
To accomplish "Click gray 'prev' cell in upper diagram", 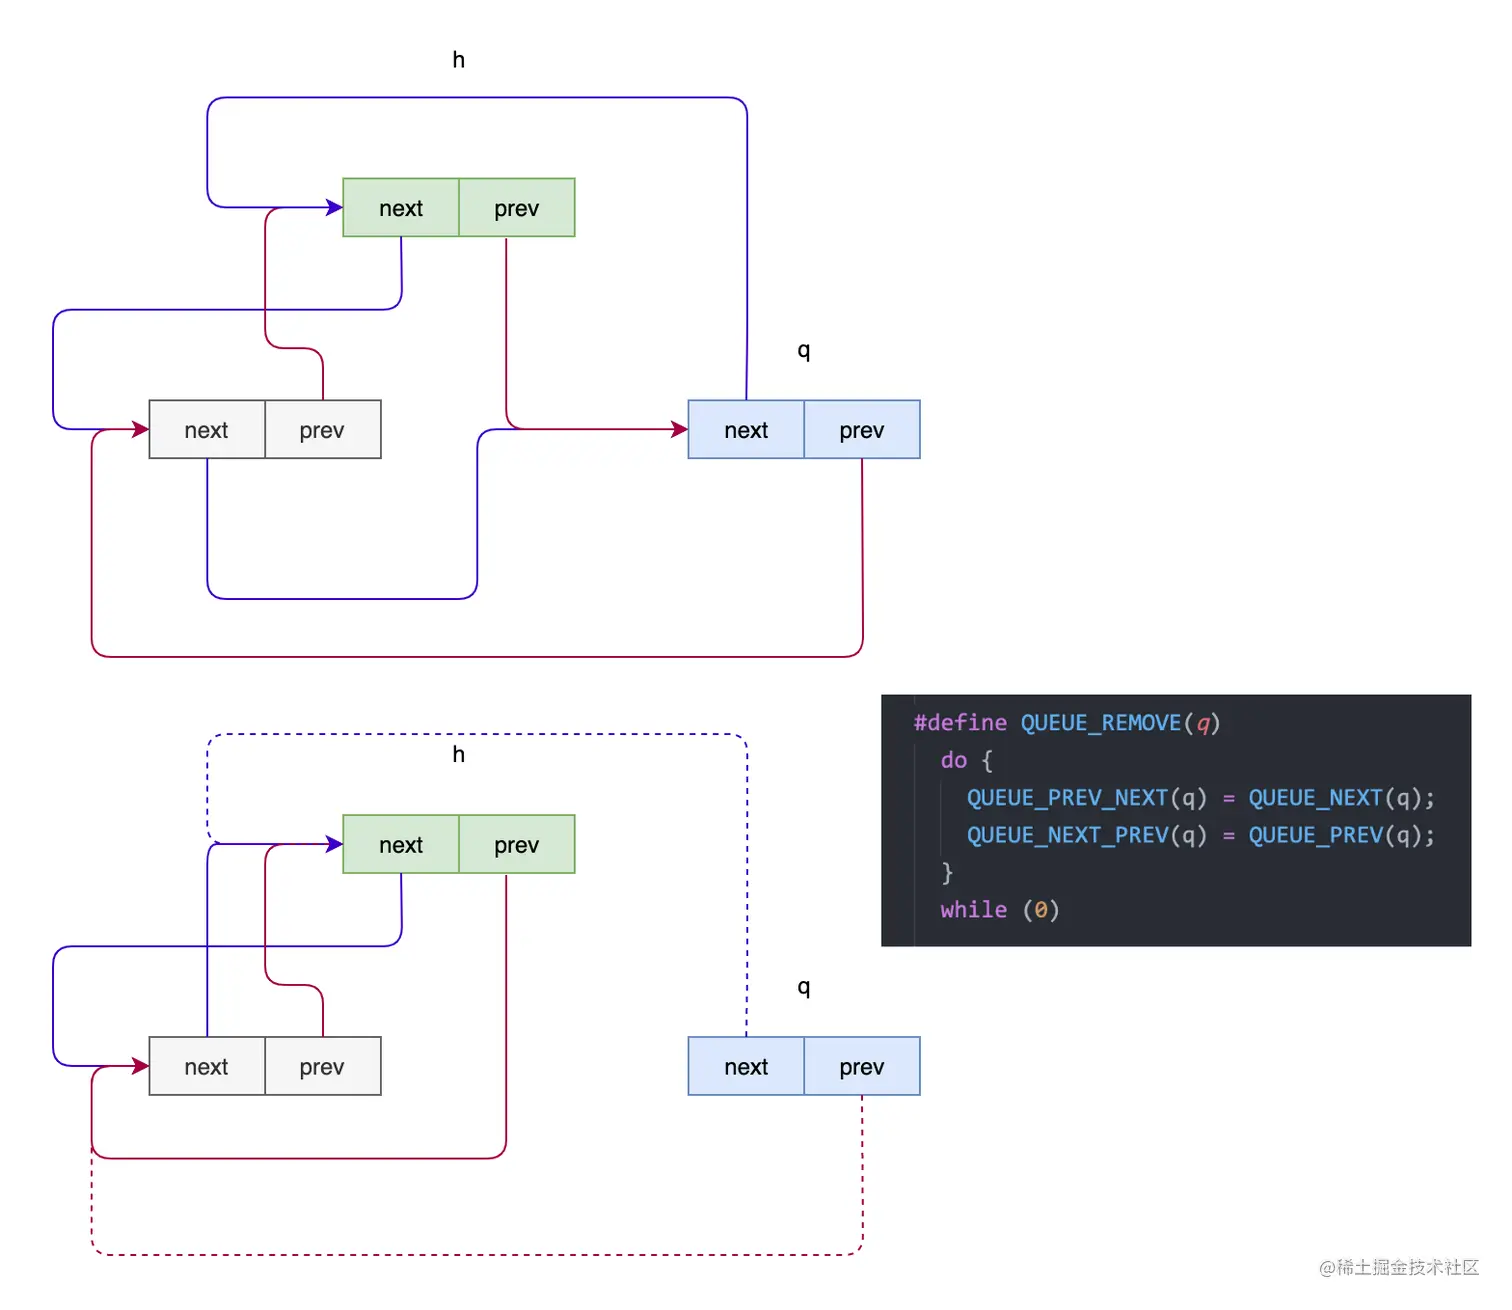I will [323, 430].
